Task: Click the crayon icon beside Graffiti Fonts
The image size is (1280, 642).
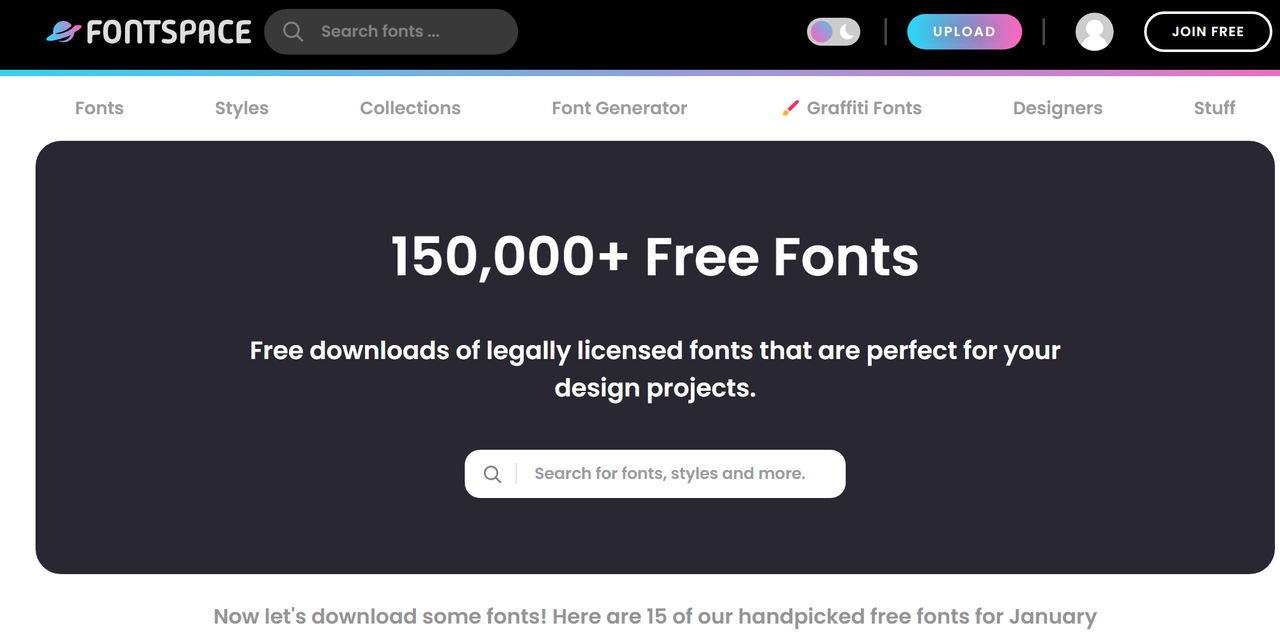Action: click(790, 108)
